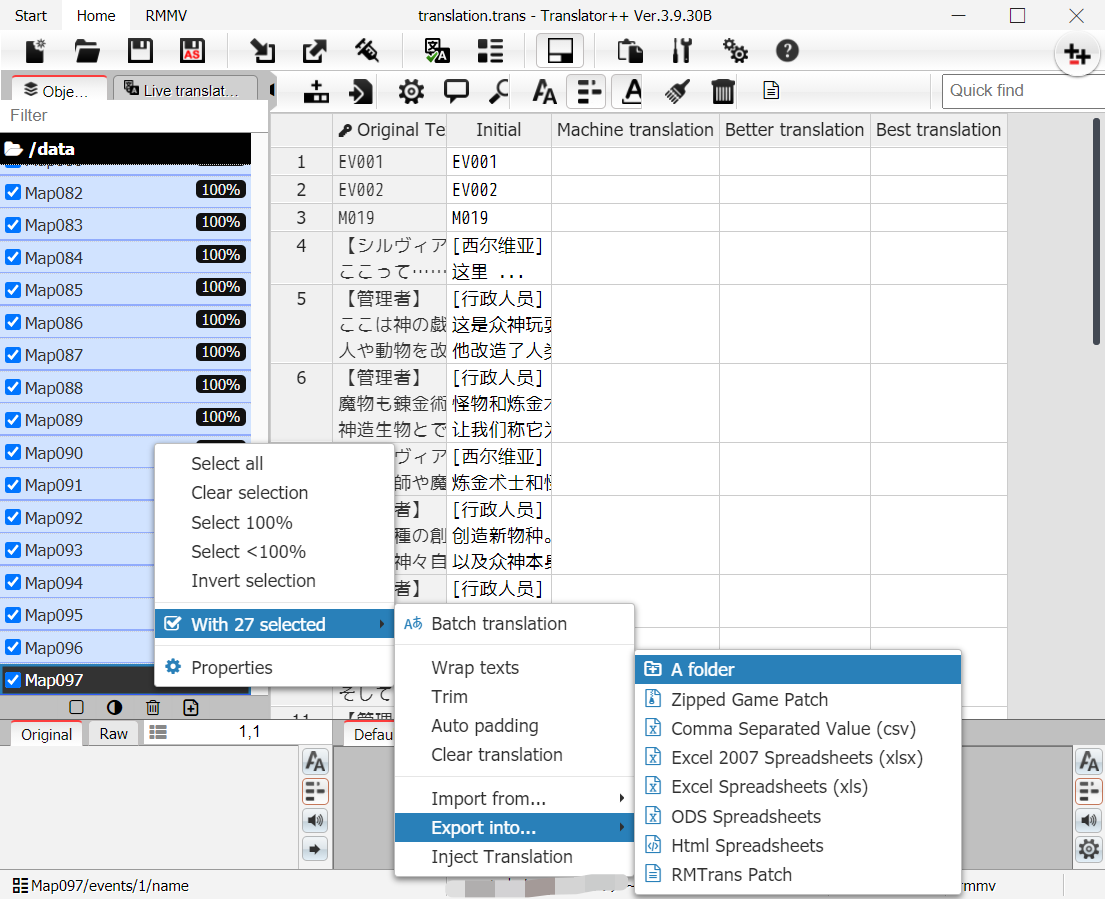Mute audio with the speaker button near bottom right
This screenshot has width=1105, height=899.
[x=1089, y=820]
